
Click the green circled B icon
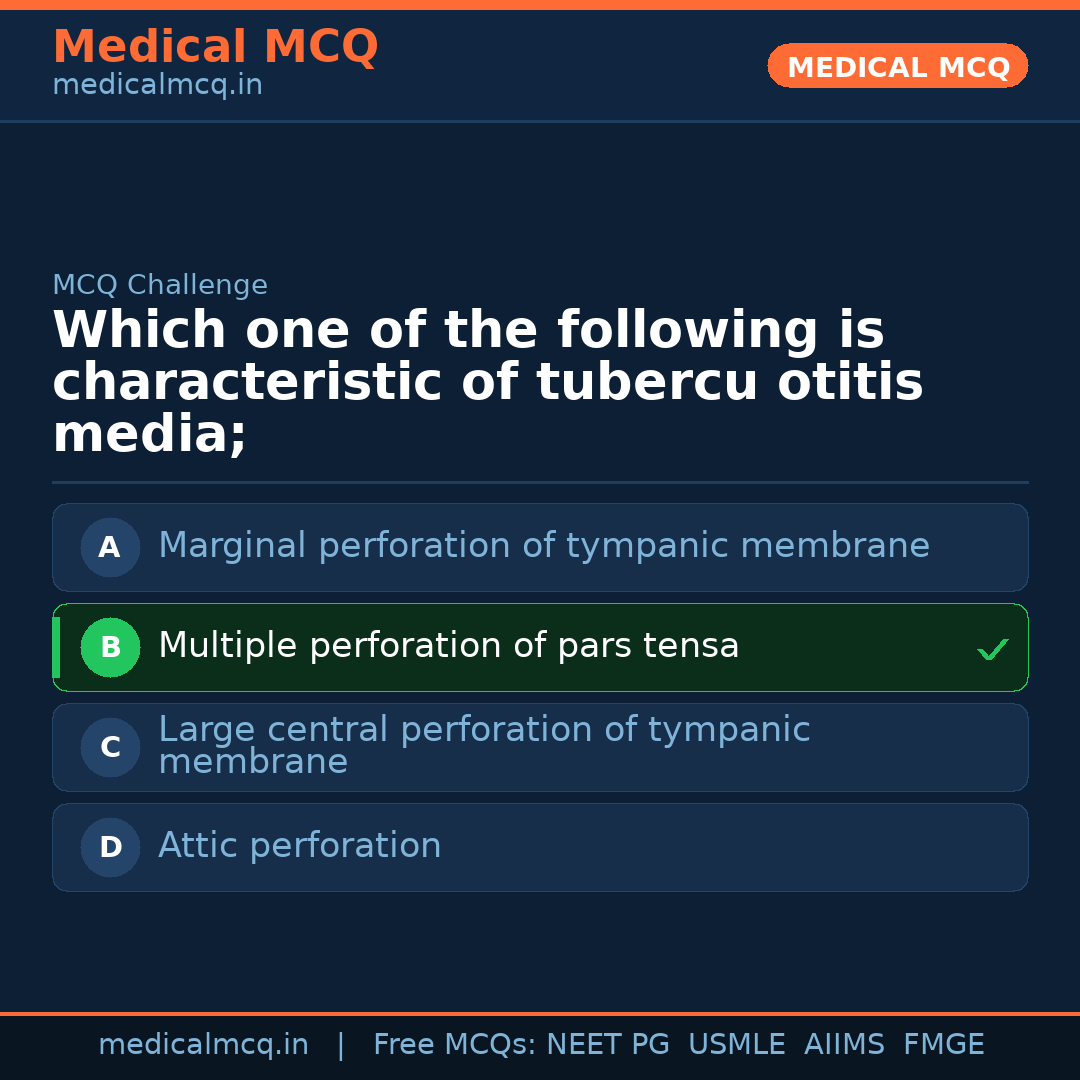110,647
